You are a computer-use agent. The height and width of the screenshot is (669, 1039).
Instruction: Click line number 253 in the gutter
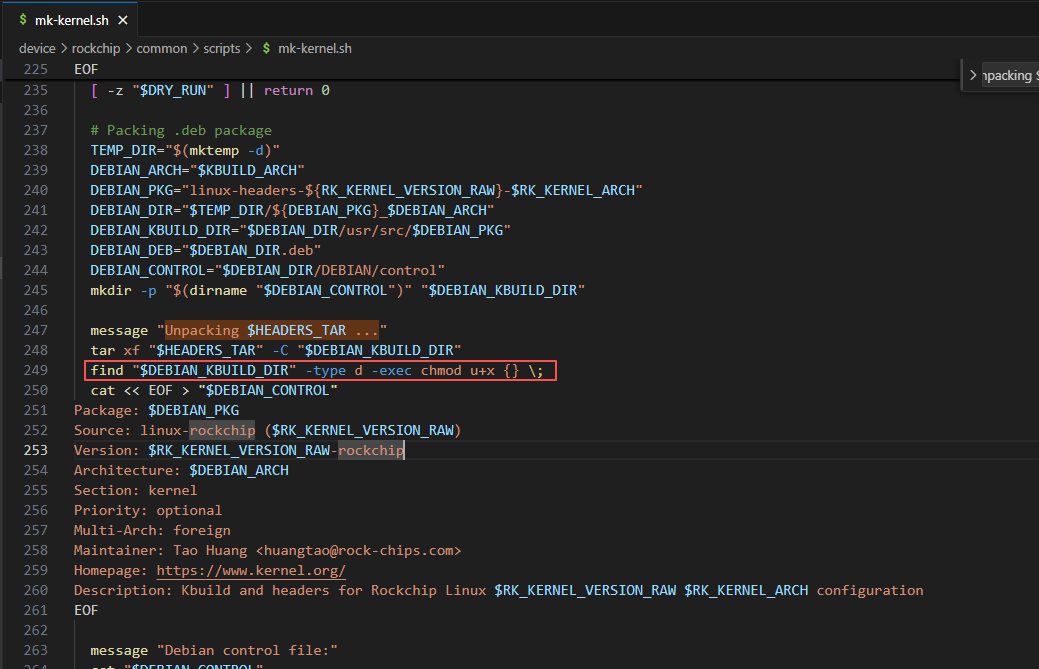[36, 450]
